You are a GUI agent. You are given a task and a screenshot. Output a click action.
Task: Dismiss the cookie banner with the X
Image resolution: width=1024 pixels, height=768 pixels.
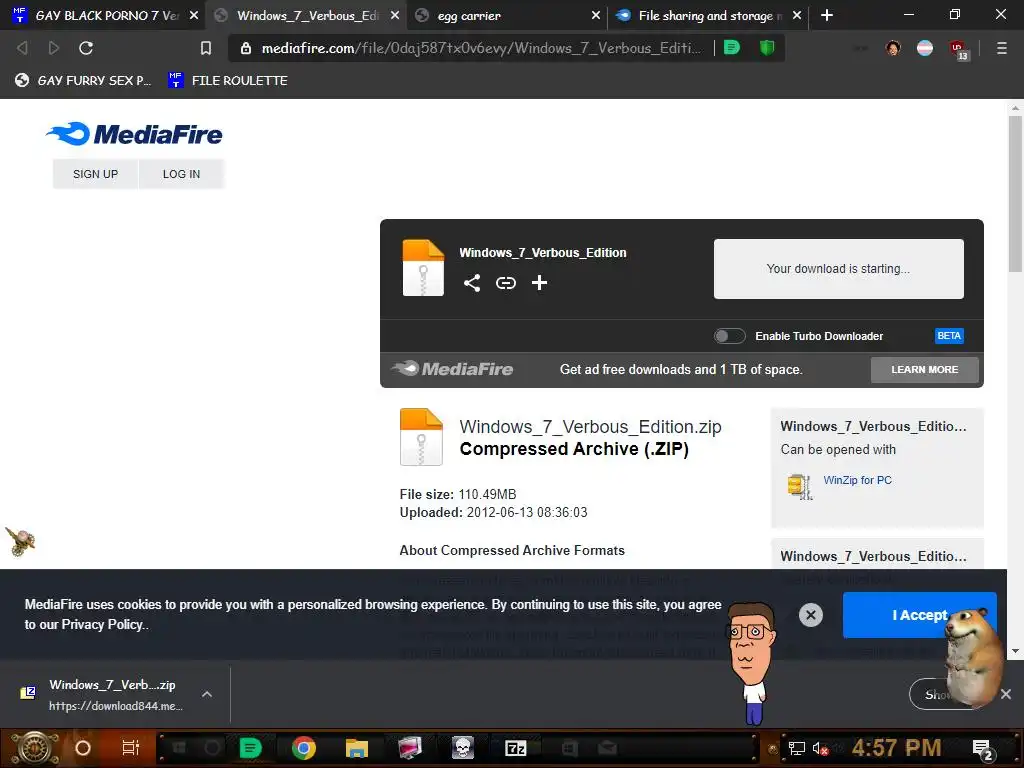pyautogui.click(x=810, y=615)
